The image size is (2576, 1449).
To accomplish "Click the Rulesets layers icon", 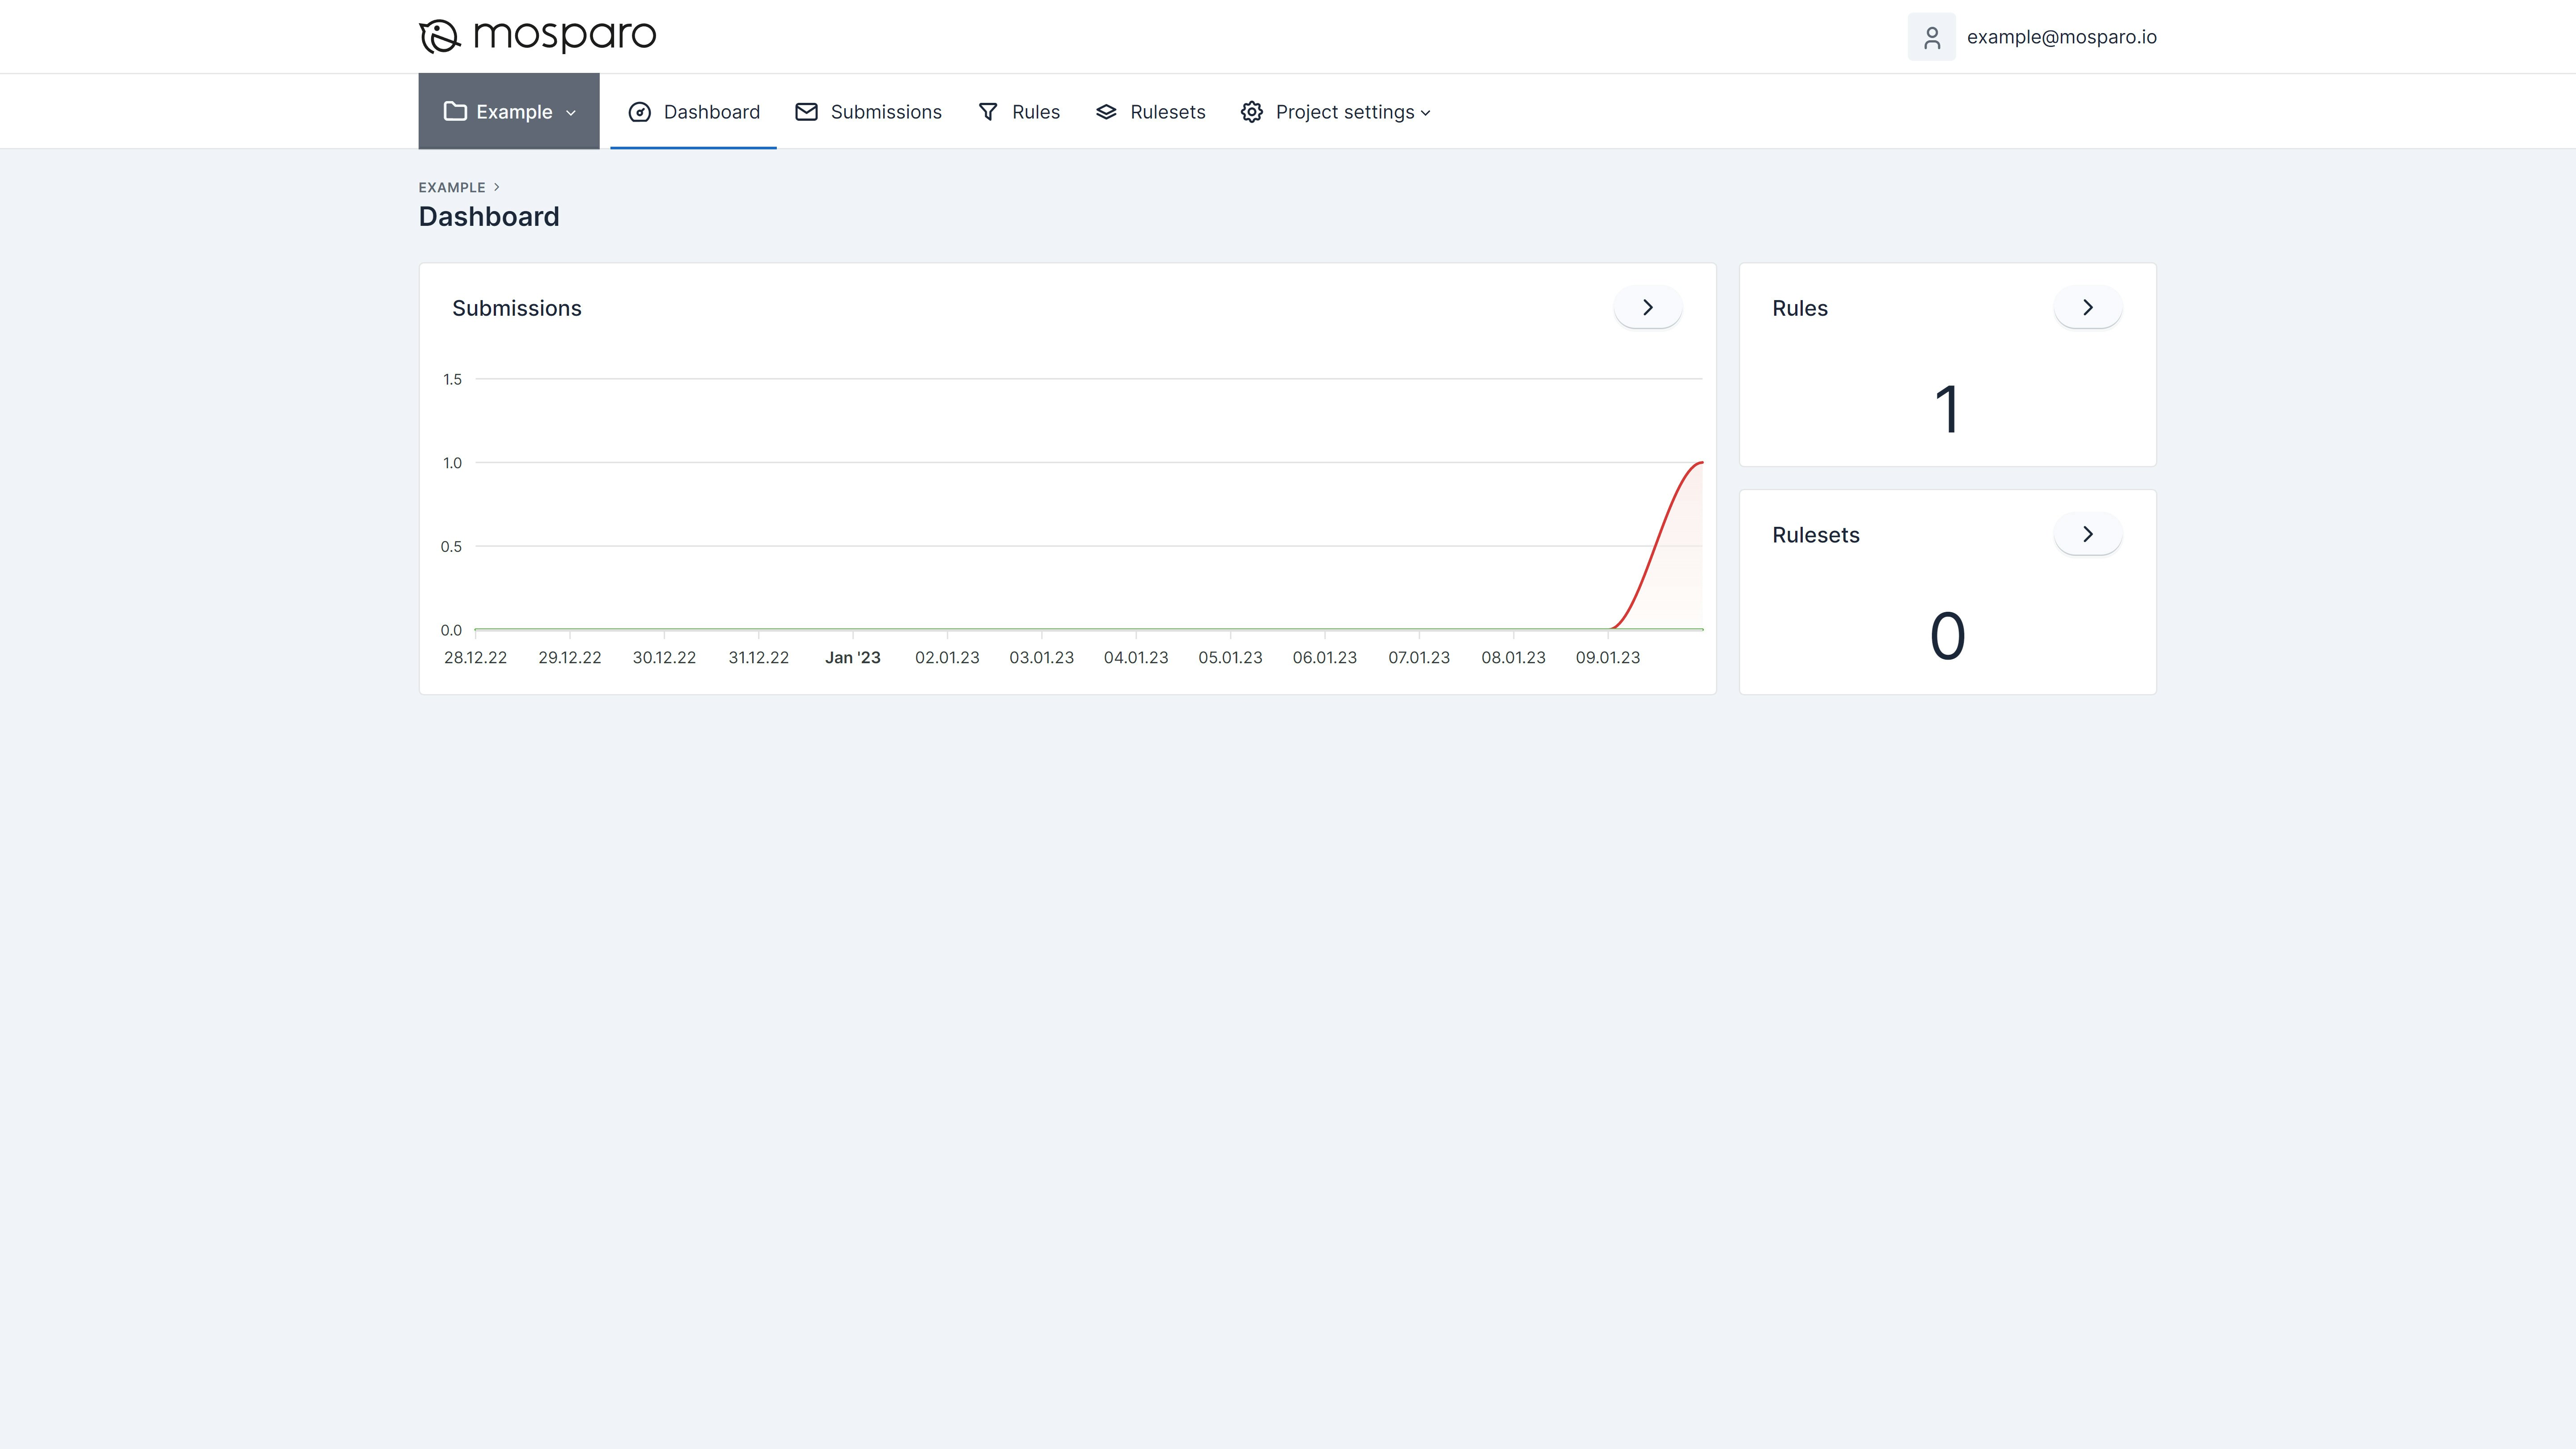I will 1106,112.
